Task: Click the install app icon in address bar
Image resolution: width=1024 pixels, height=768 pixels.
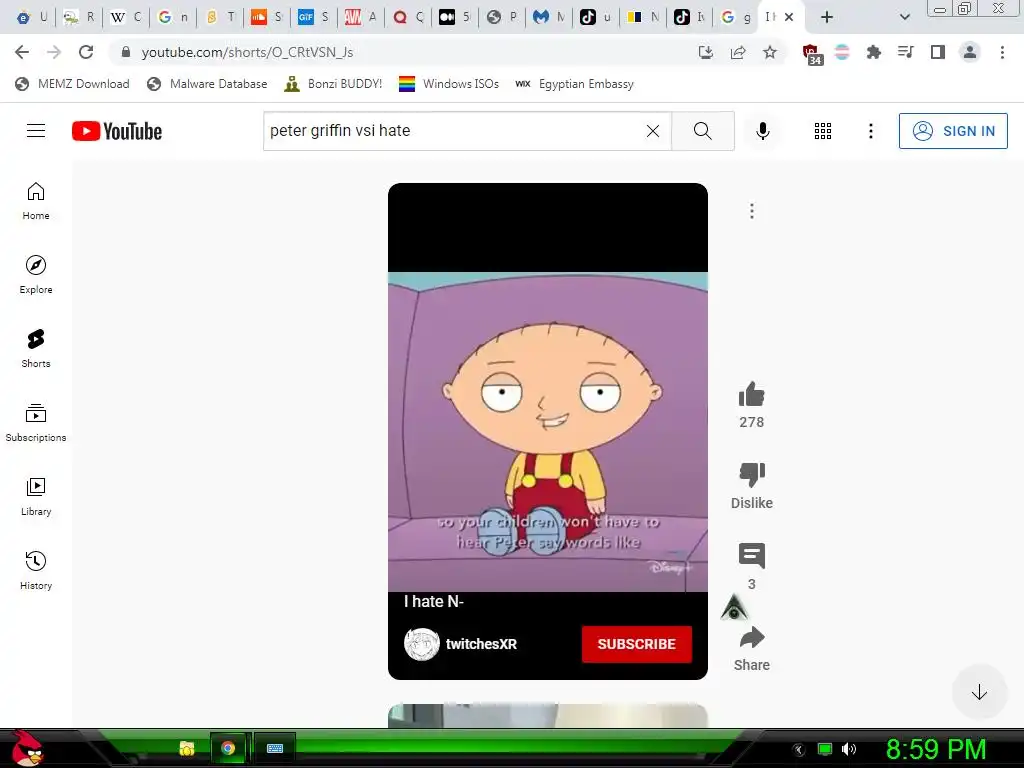Action: pyautogui.click(x=706, y=52)
